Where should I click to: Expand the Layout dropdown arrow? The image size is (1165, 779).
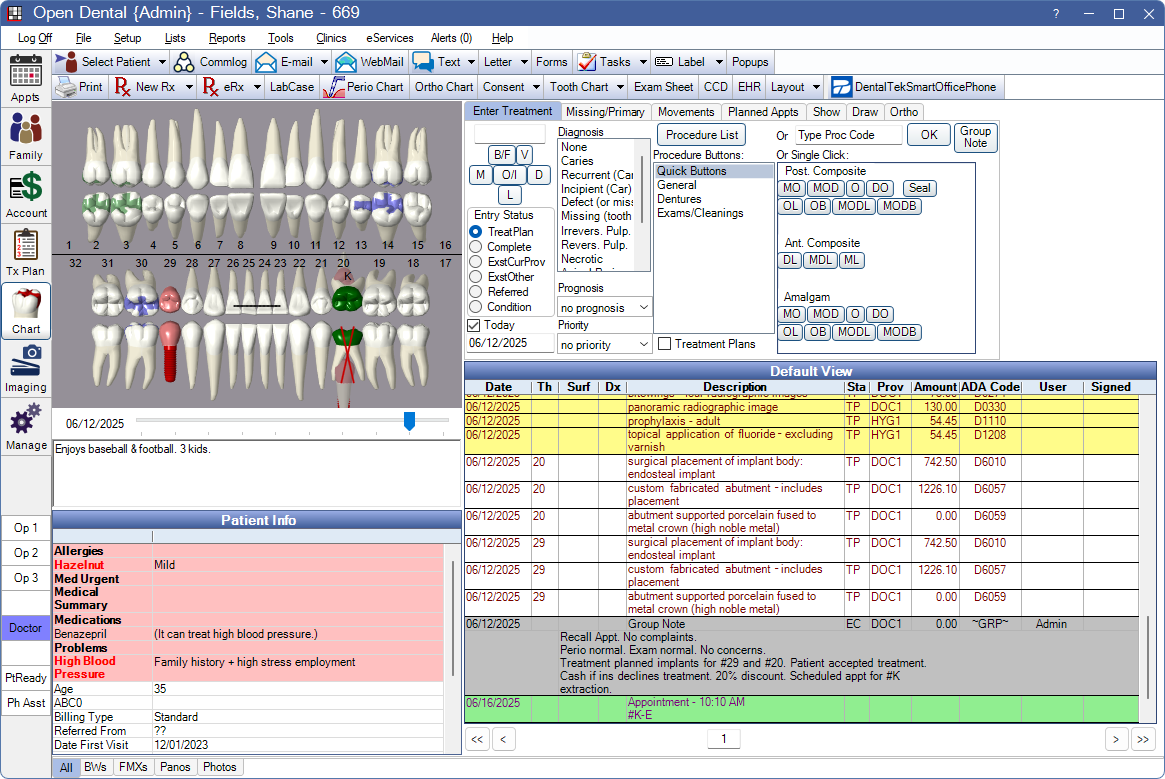click(x=817, y=87)
